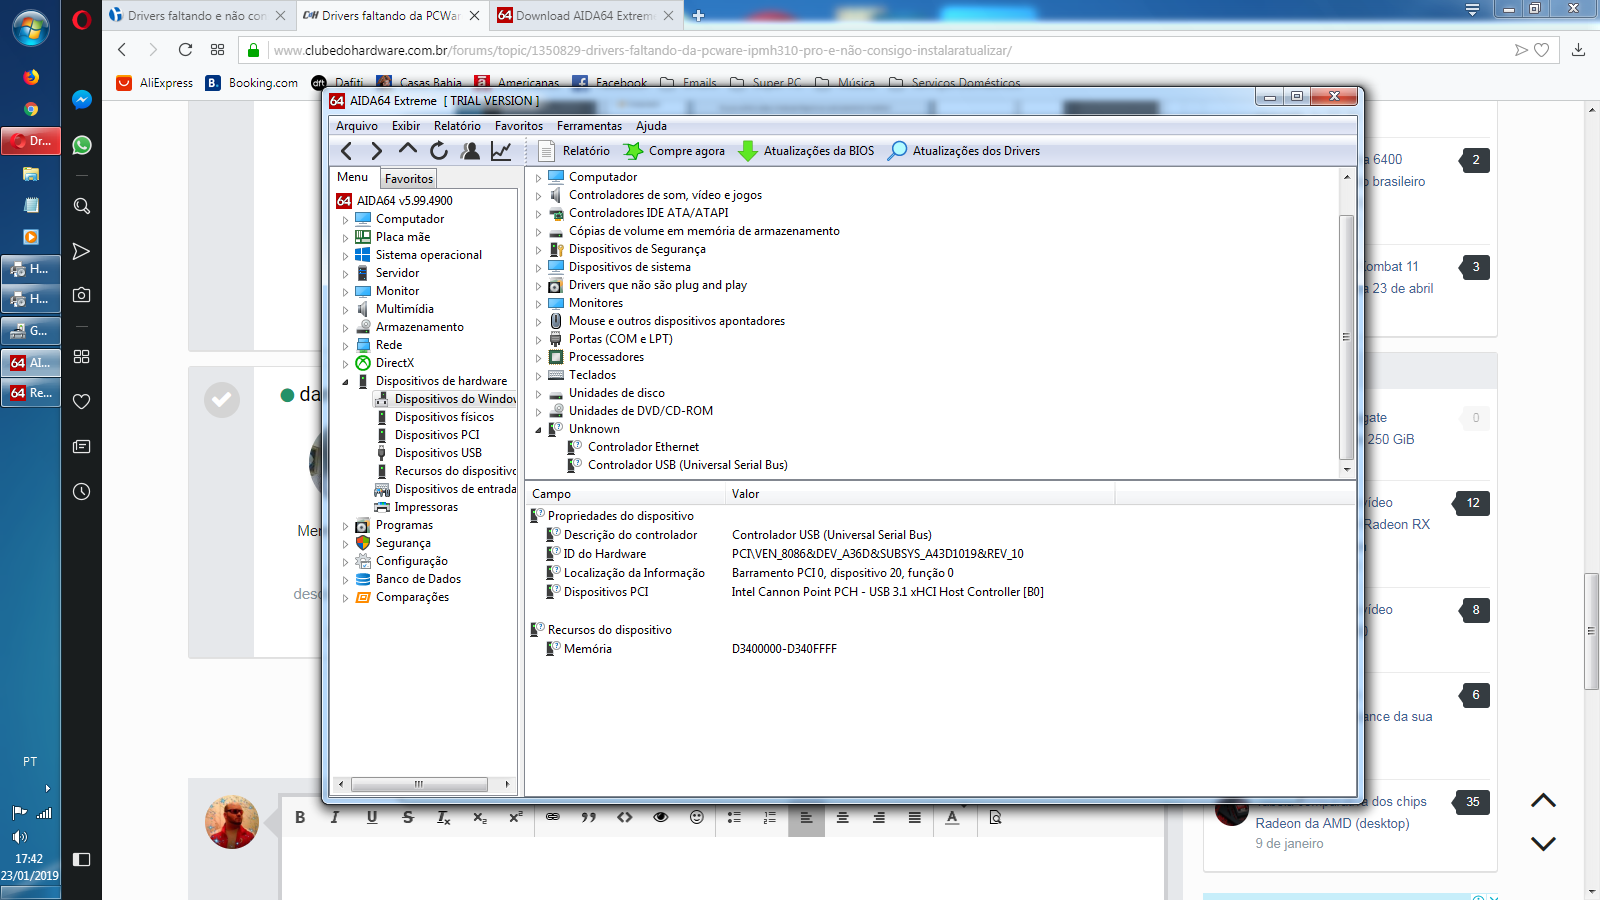Click the volume icon in system tray
Image resolution: width=1600 pixels, height=900 pixels.
coord(19,836)
